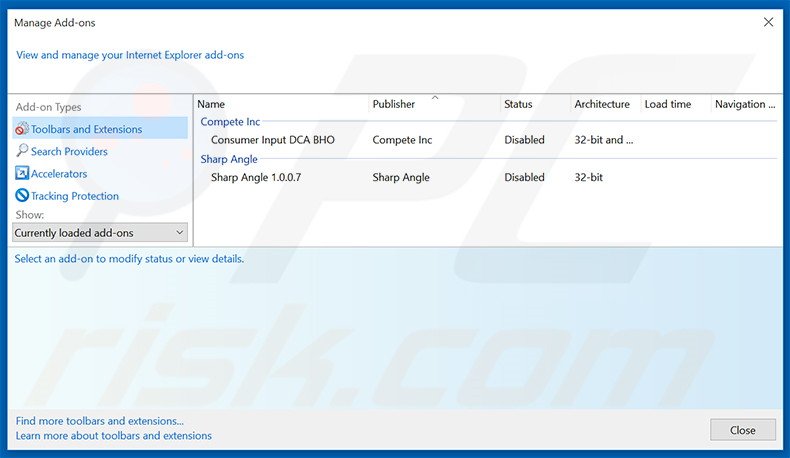Select the Sharp Angle 1.0.0.7 add-on

(256, 177)
